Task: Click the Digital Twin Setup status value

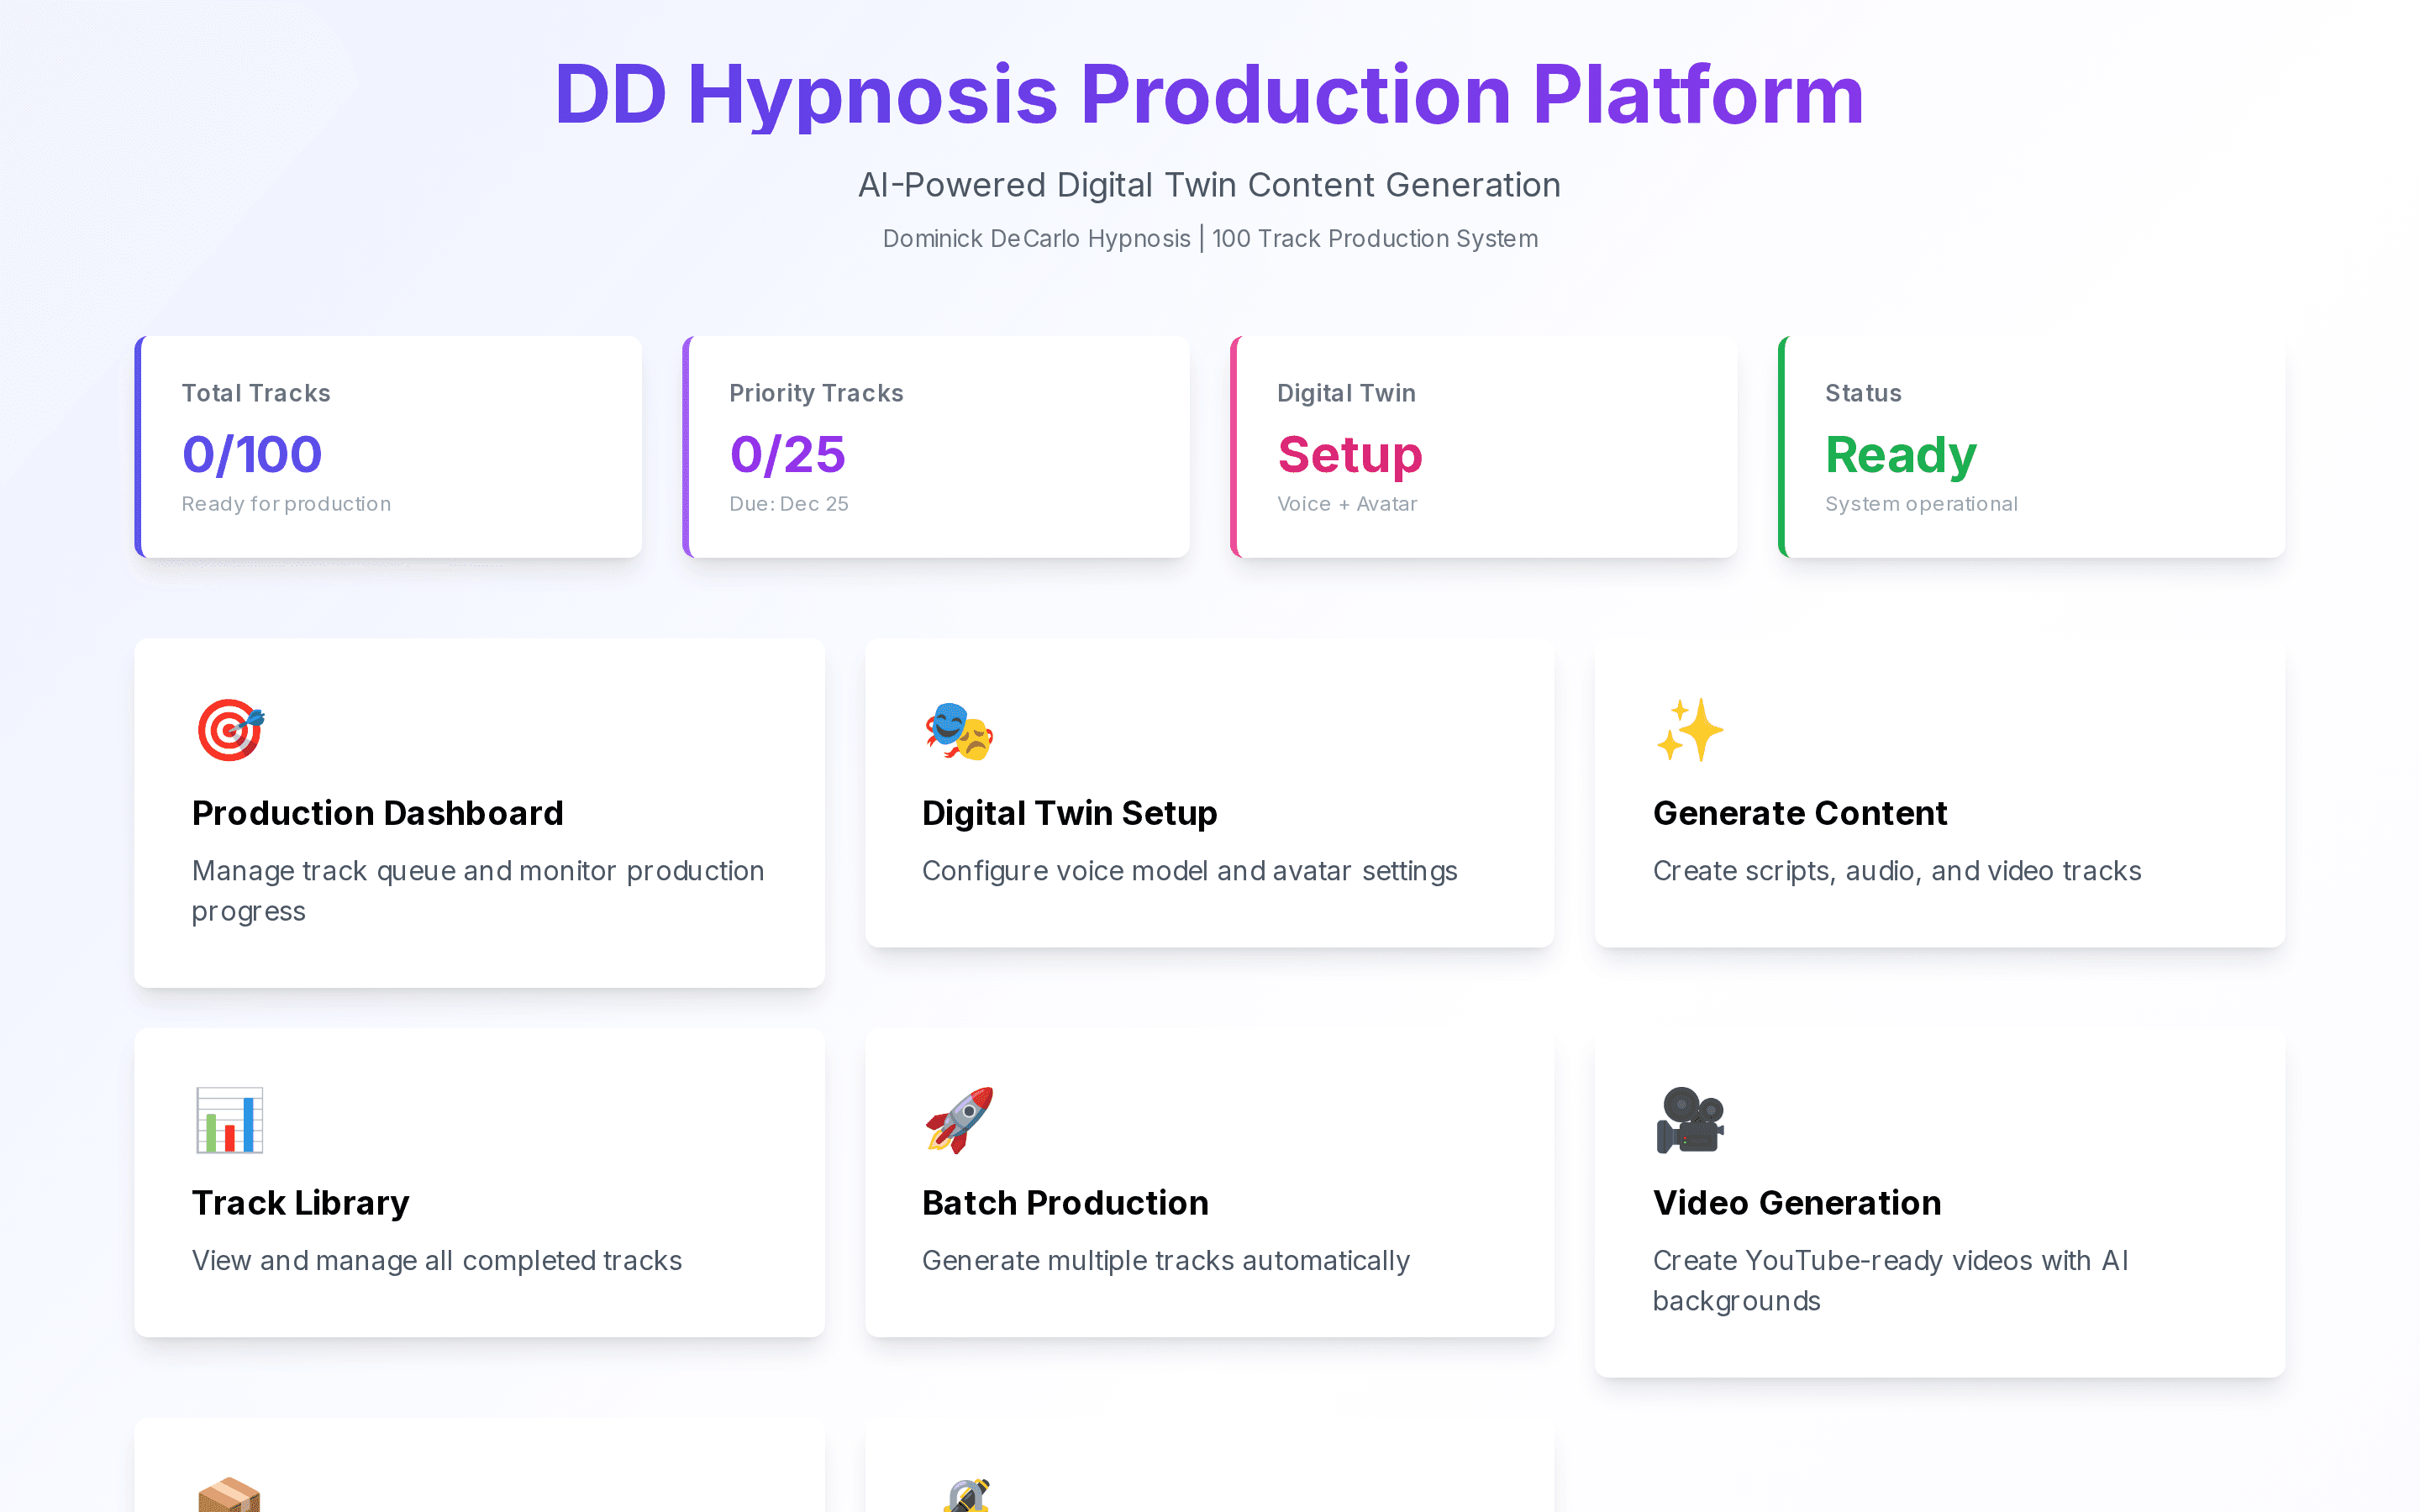Action: tap(1350, 456)
